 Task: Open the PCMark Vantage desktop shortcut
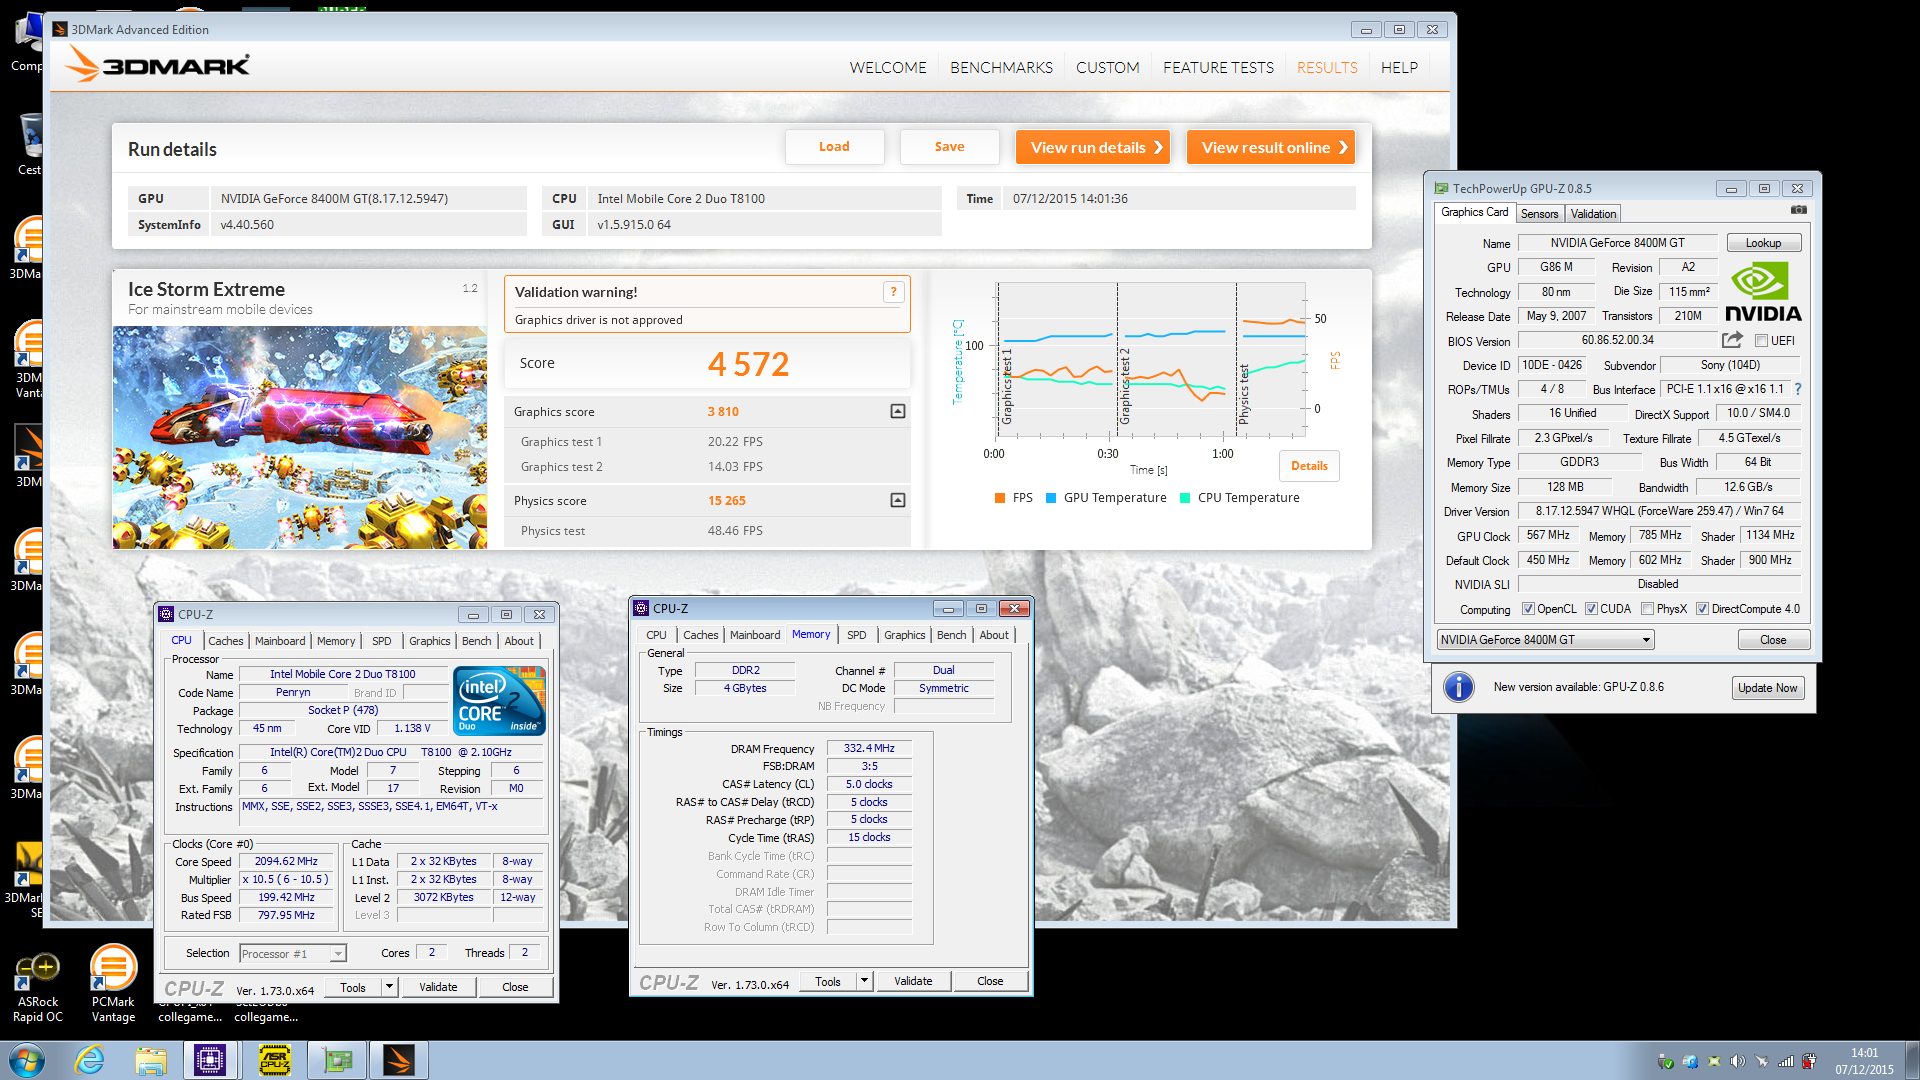[x=113, y=984]
